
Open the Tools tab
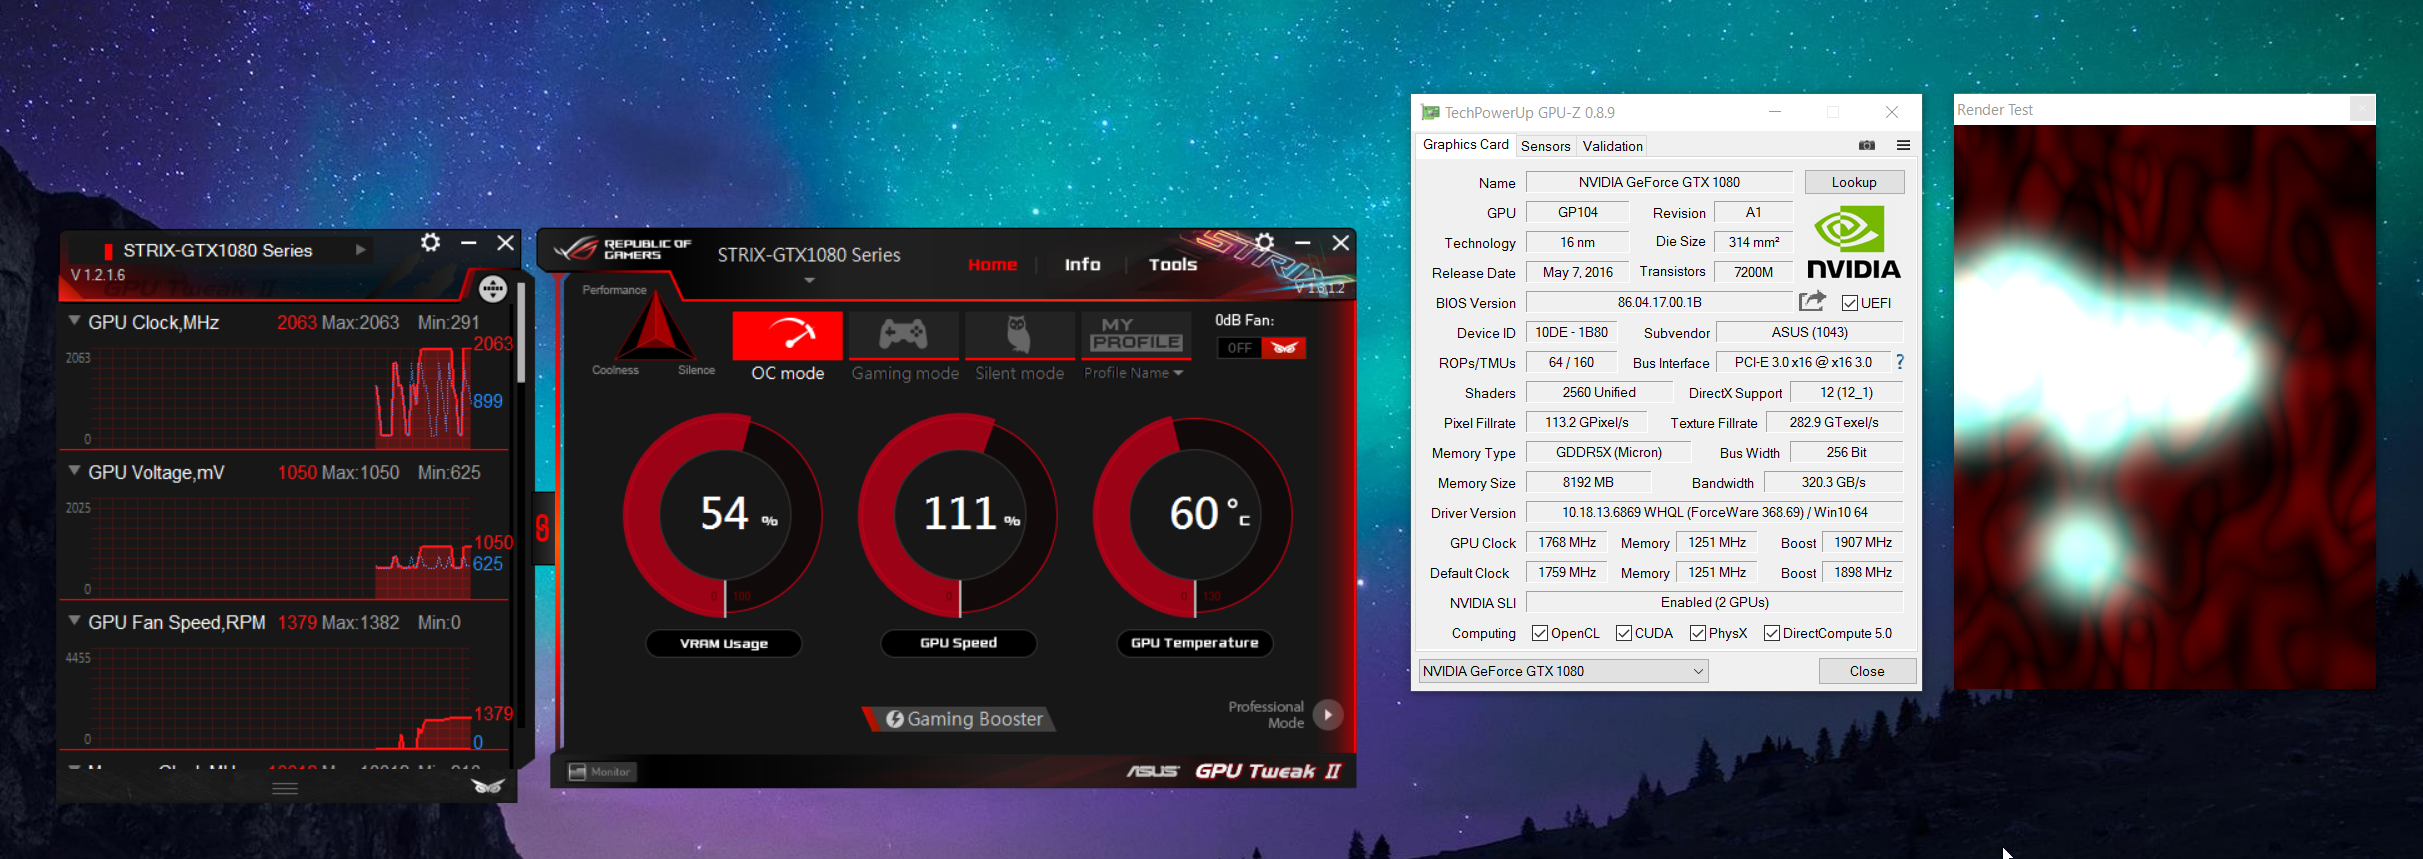tap(1173, 264)
